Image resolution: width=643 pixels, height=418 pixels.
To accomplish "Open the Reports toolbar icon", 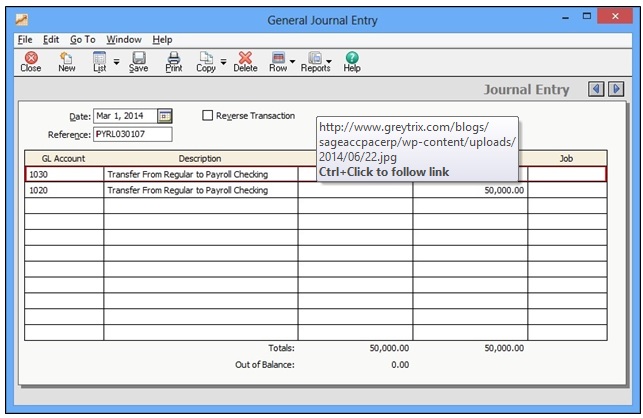I will pyautogui.click(x=315, y=62).
